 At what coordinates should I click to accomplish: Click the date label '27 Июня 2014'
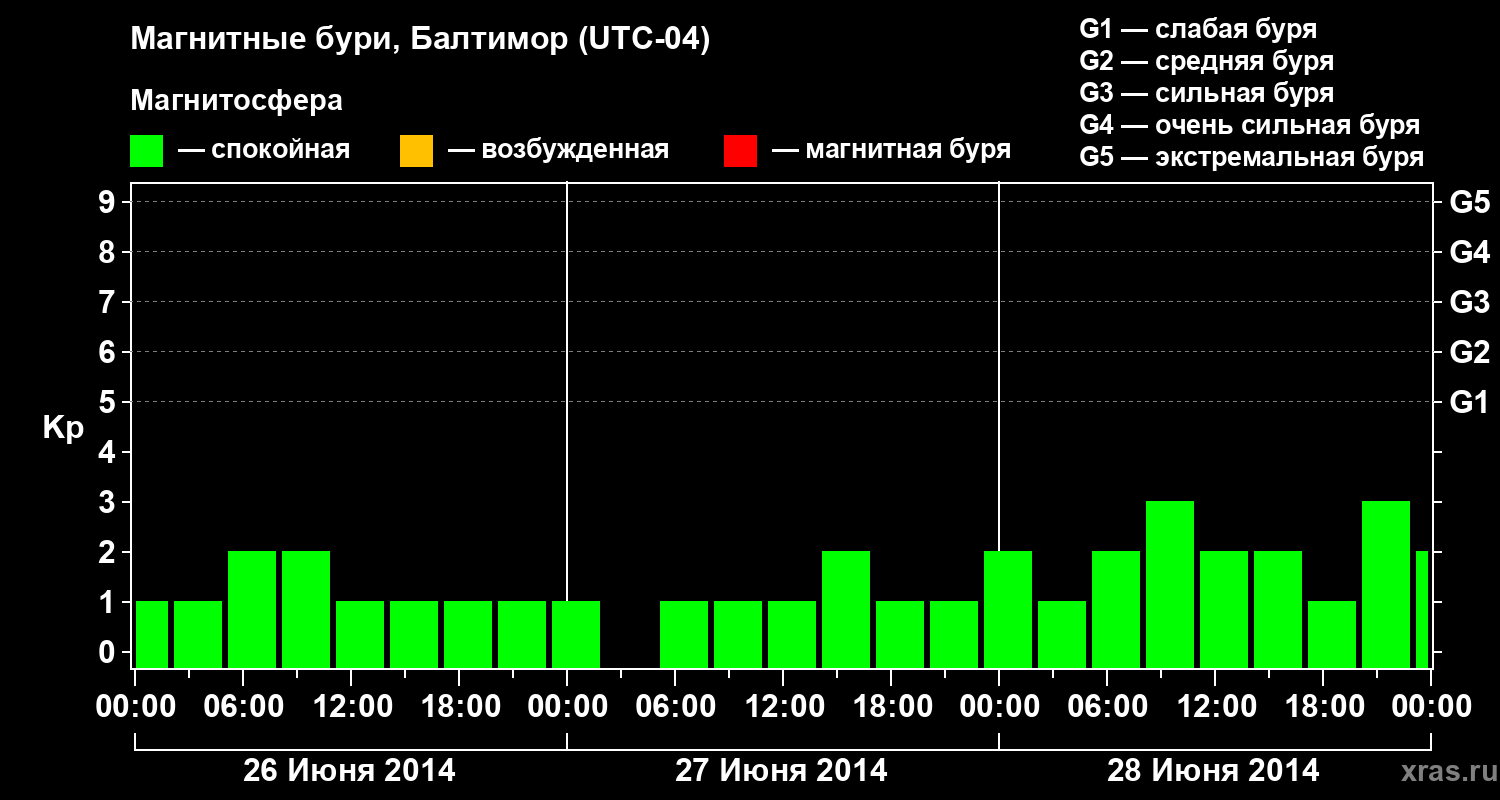[x=781, y=771]
